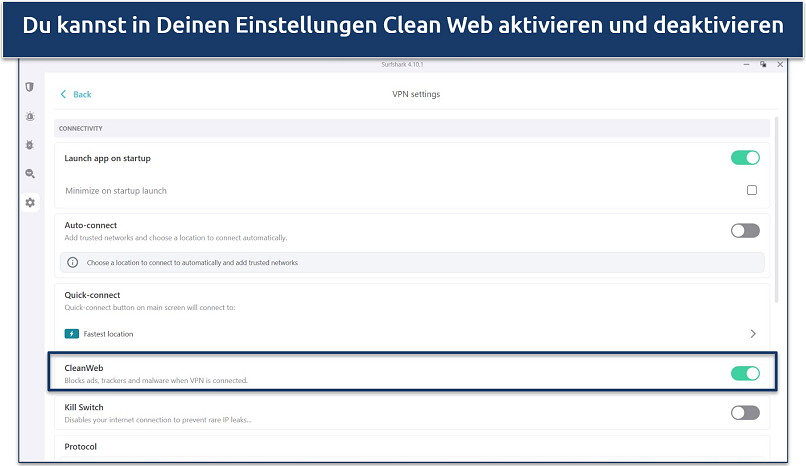Screen dimensions: 806x466
Task: Enable the Auto-connect toggle
Action: click(745, 231)
